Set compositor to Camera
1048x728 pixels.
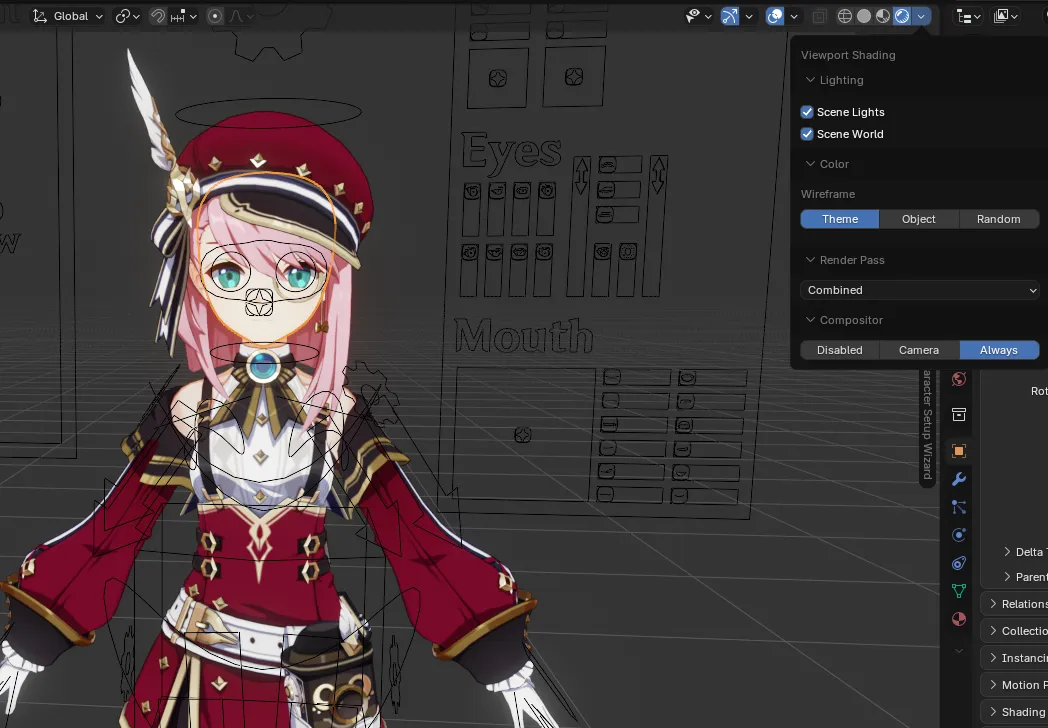pyautogui.click(x=918, y=350)
